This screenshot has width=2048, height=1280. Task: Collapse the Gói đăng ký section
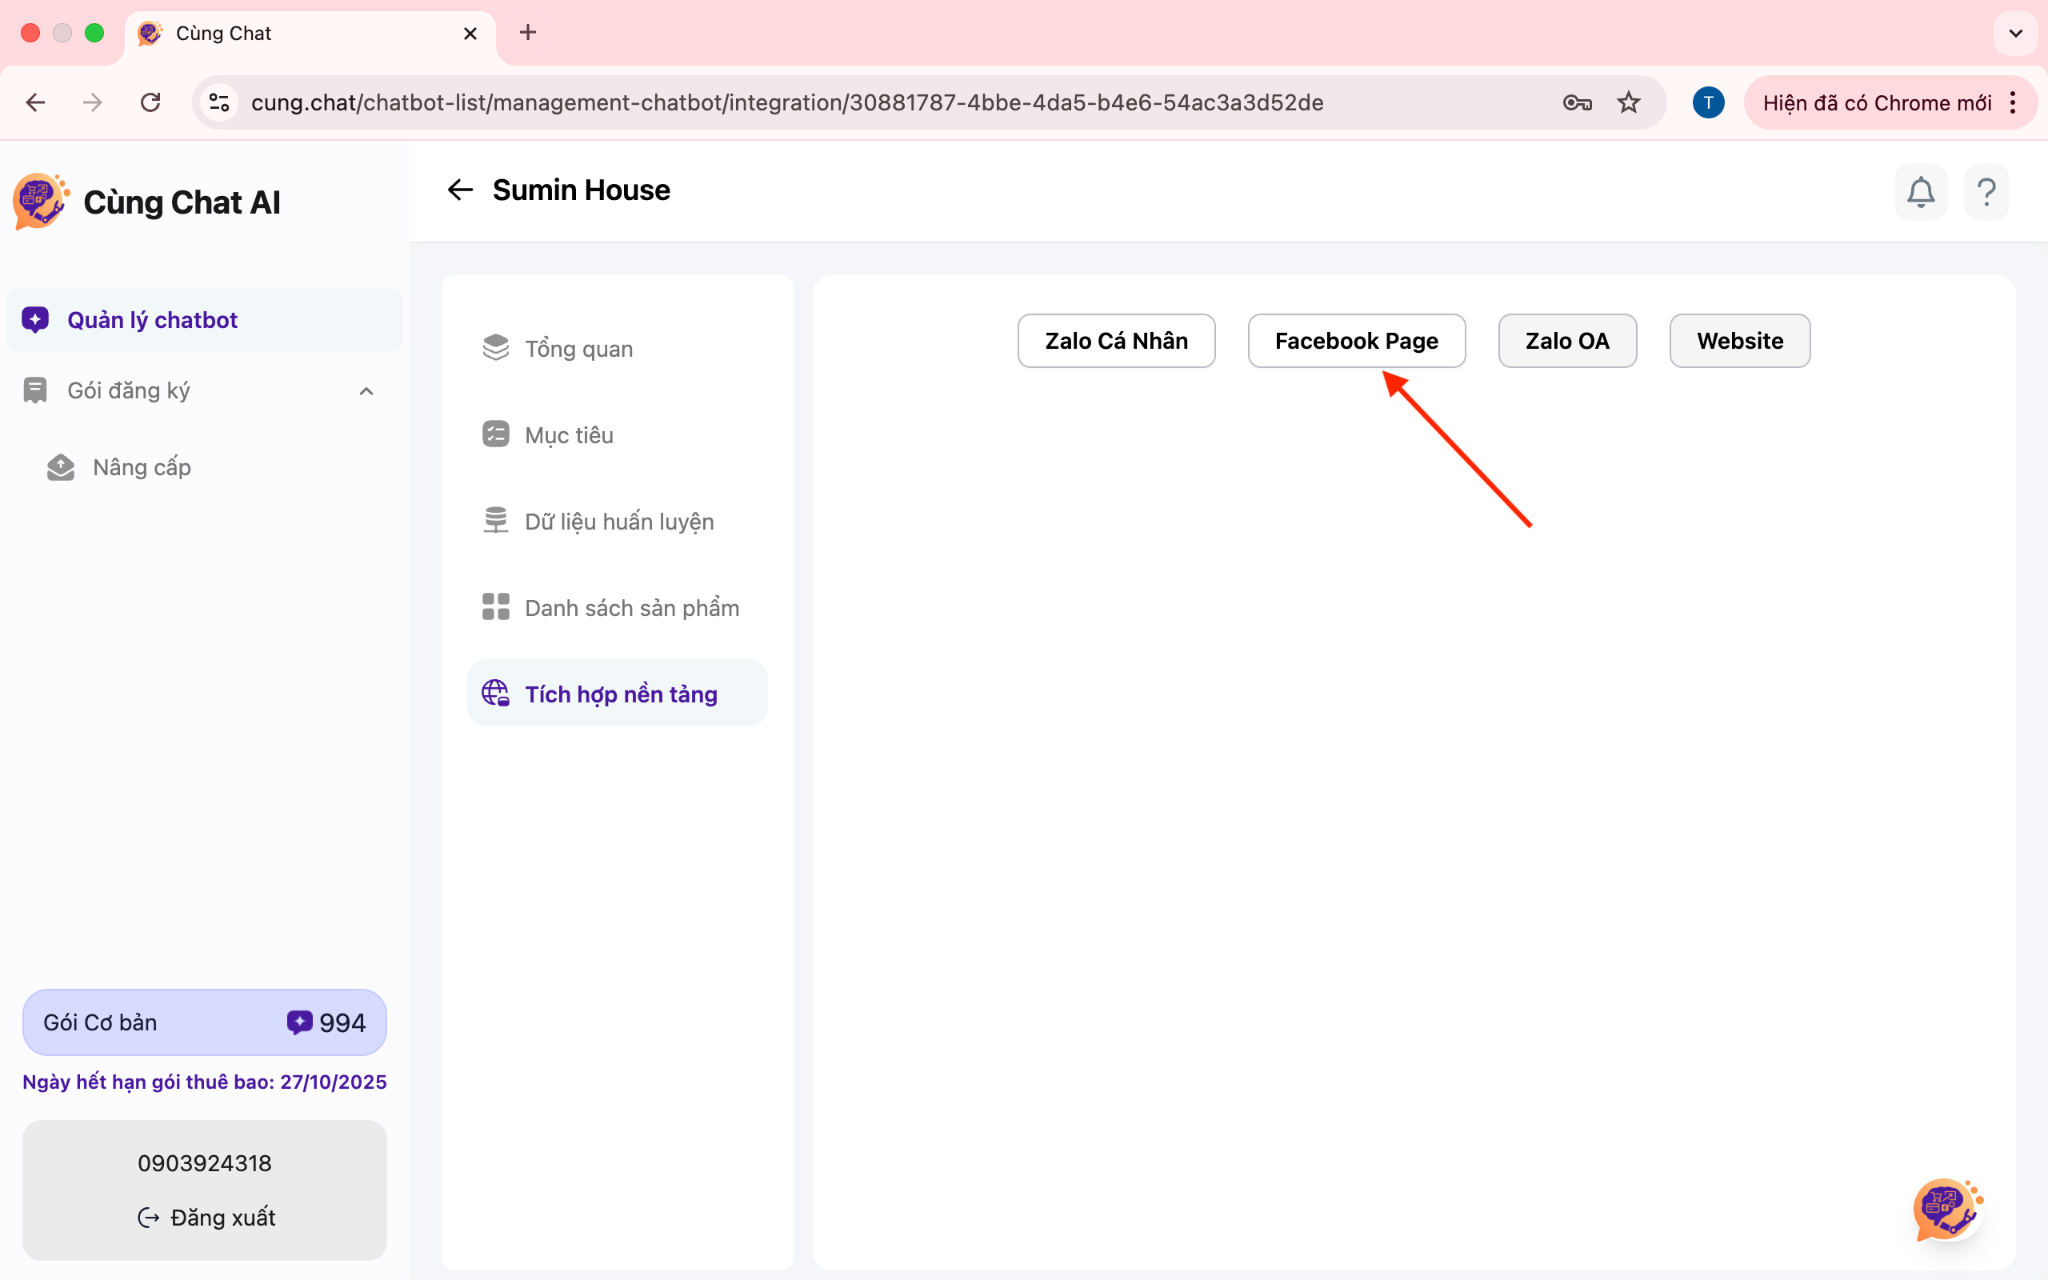(x=366, y=391)
